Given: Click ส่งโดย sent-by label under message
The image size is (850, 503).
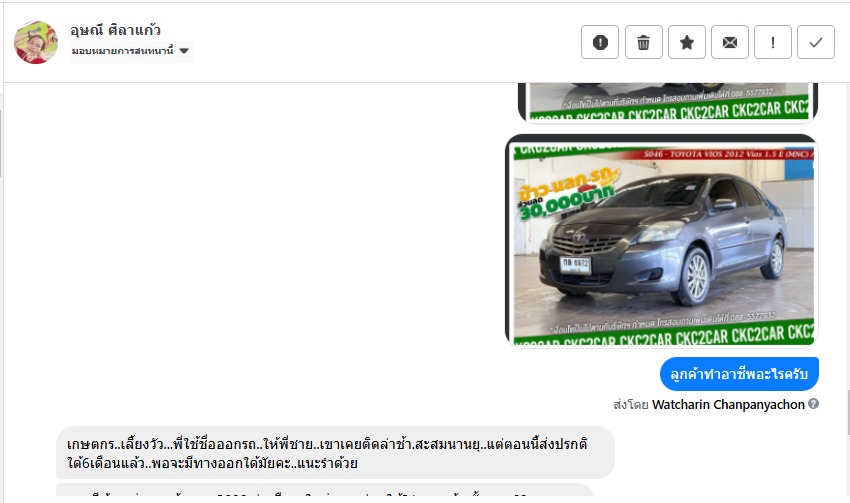Looking at the screenshot, I should 631,405.
